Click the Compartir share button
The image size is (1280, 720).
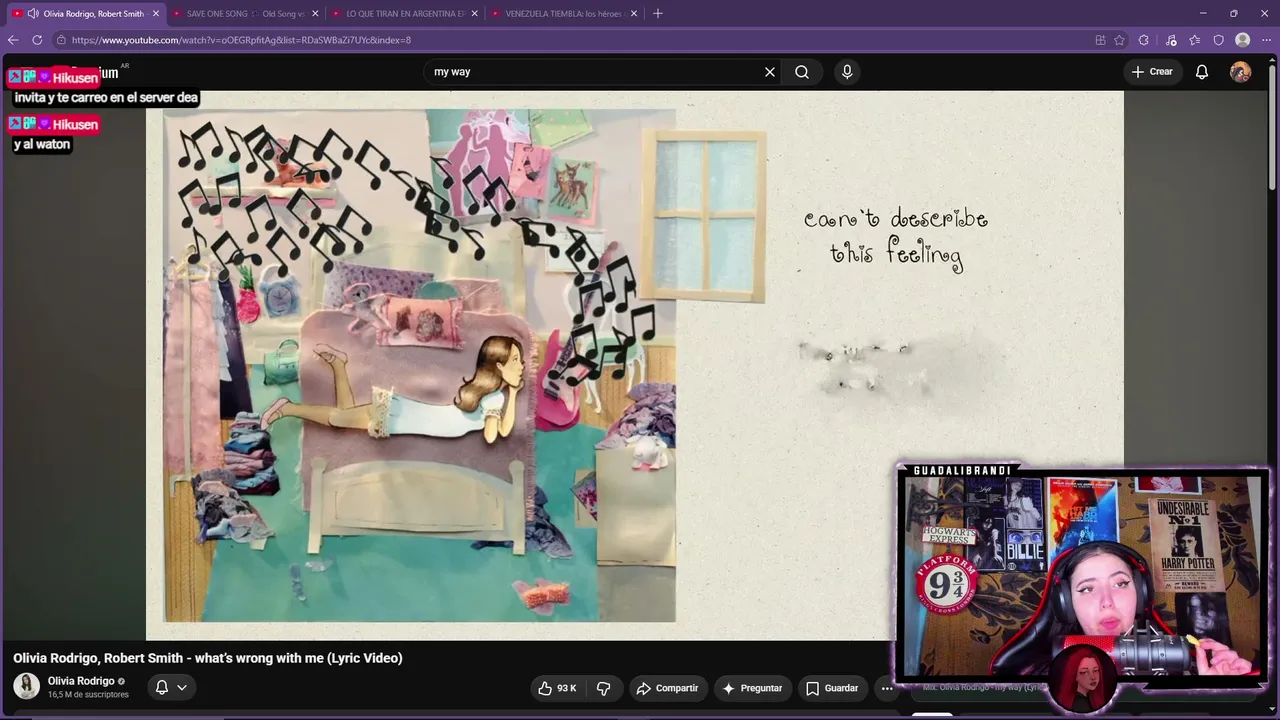pyautogui.click(x=667, y=688)
